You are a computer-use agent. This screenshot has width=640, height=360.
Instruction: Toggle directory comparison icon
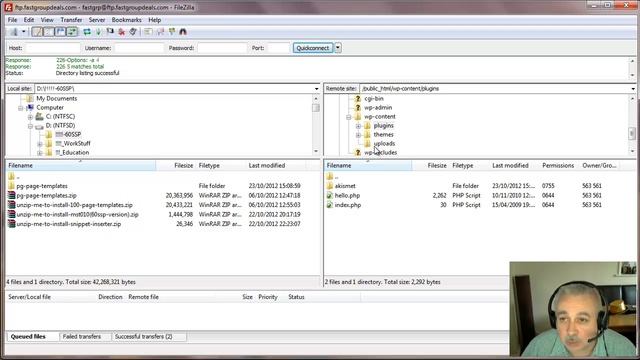click(x=160, y=32)
